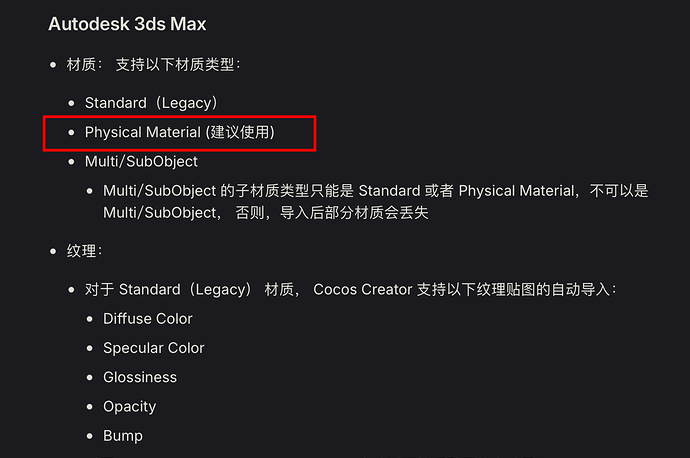Click the bullet beside "Opacity"

coord(89,407)
